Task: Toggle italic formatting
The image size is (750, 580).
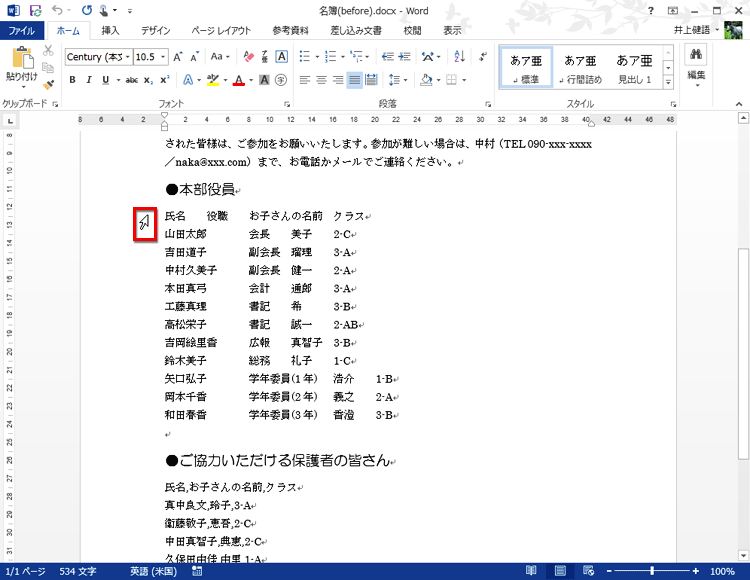Action: pyautogui.click(x=89, y=80)
